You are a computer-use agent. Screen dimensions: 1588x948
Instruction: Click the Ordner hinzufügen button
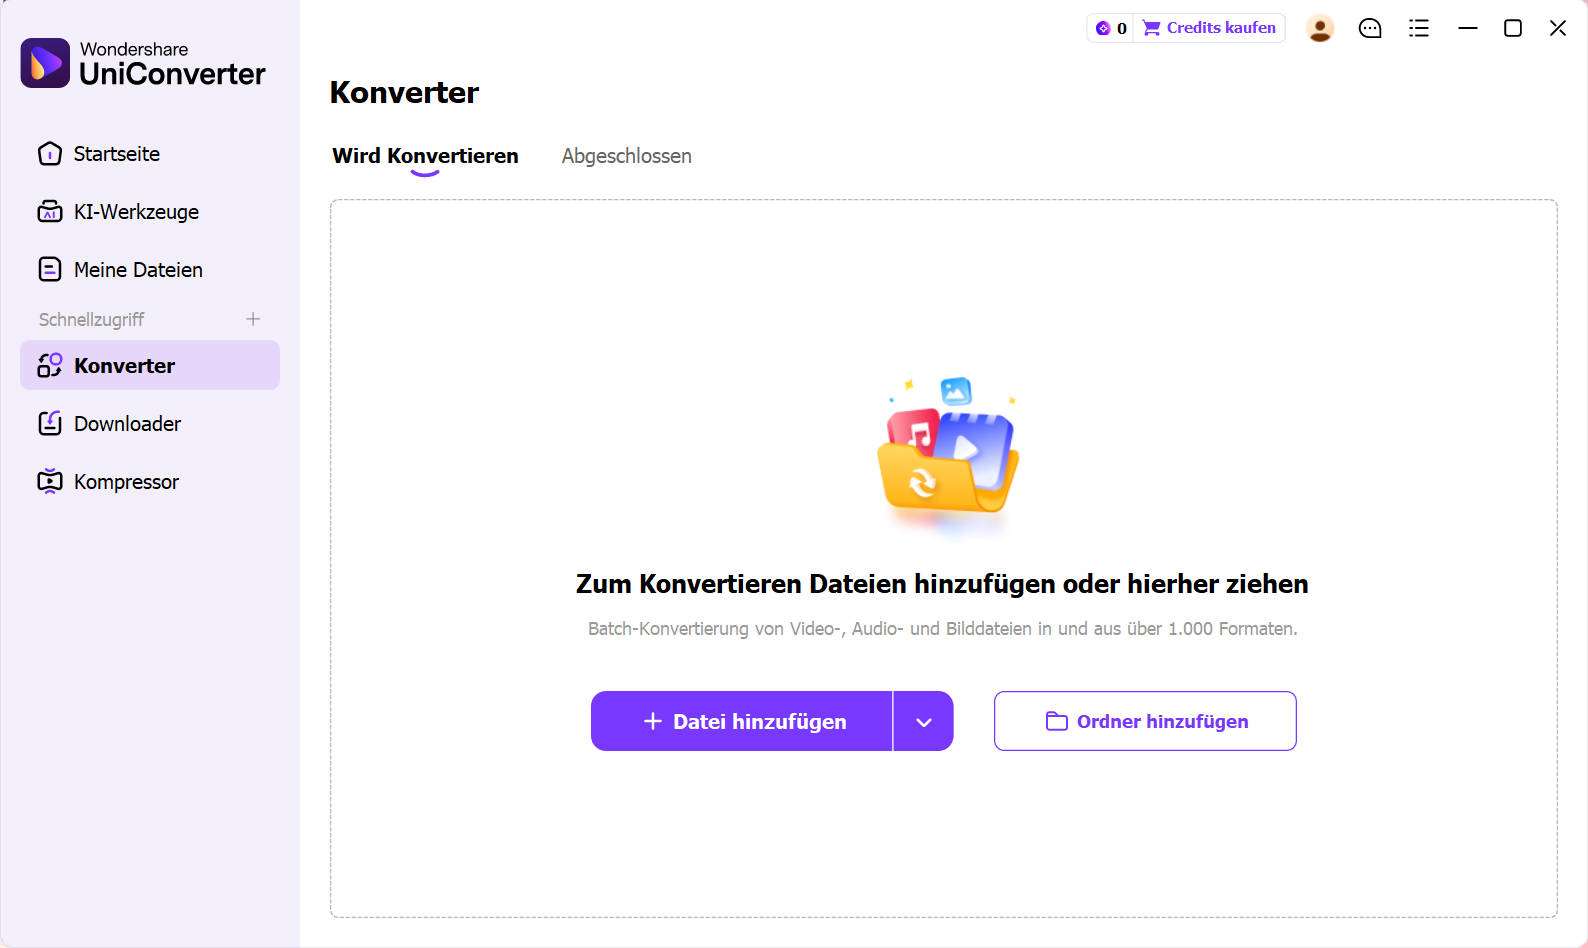point(1145,721)
